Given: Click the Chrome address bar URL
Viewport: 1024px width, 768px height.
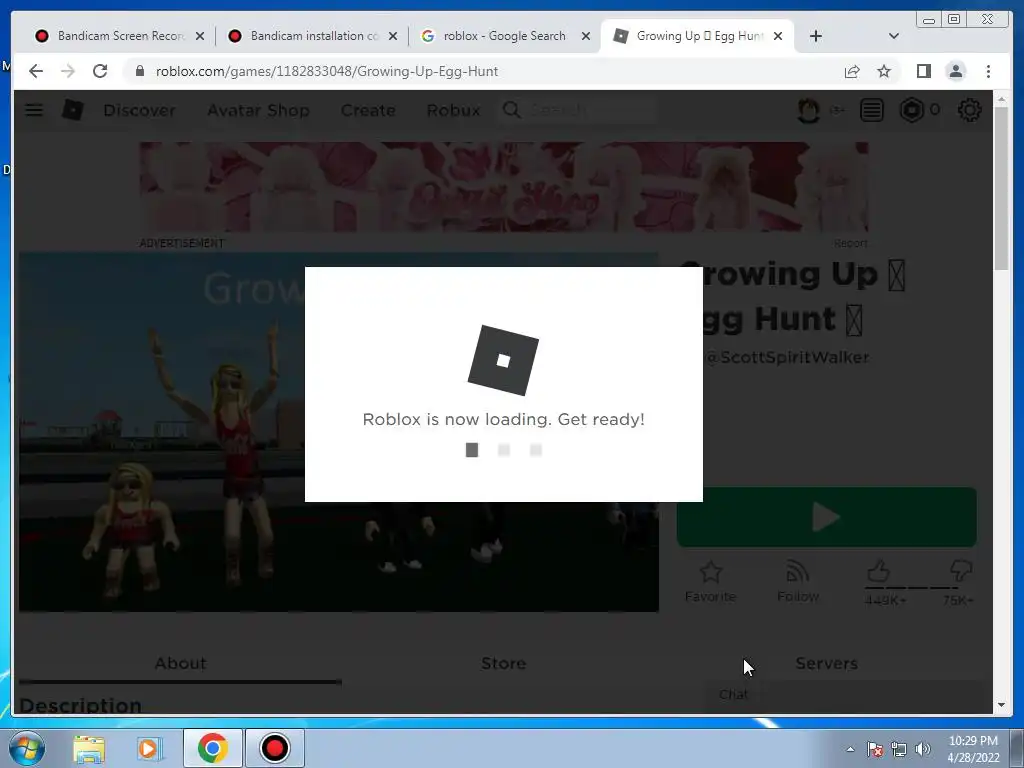Looking at the screenshot, I should pyautogui.click(x=327, y=71).
